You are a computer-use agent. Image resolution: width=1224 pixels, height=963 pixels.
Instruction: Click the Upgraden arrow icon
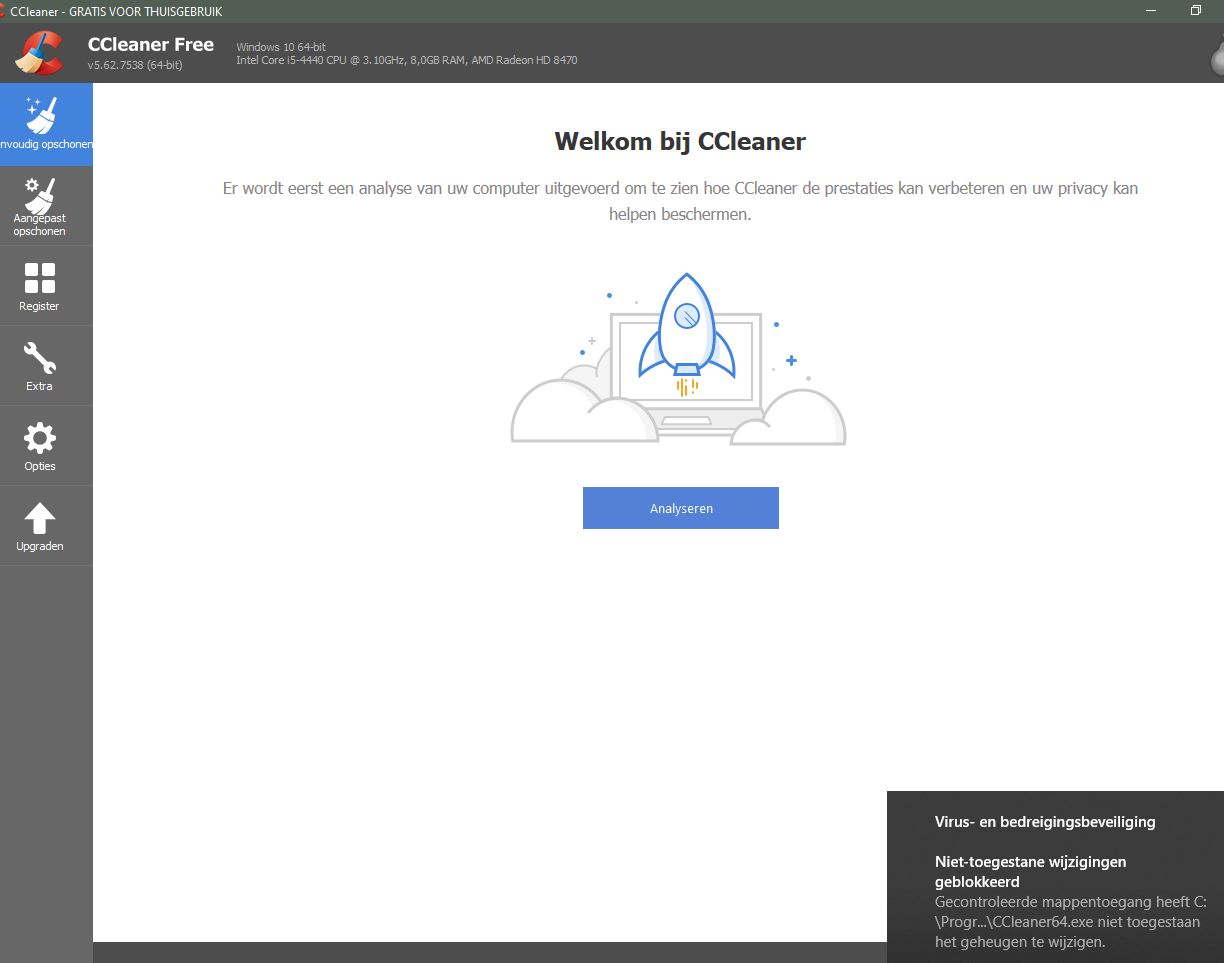click(40, 518)
